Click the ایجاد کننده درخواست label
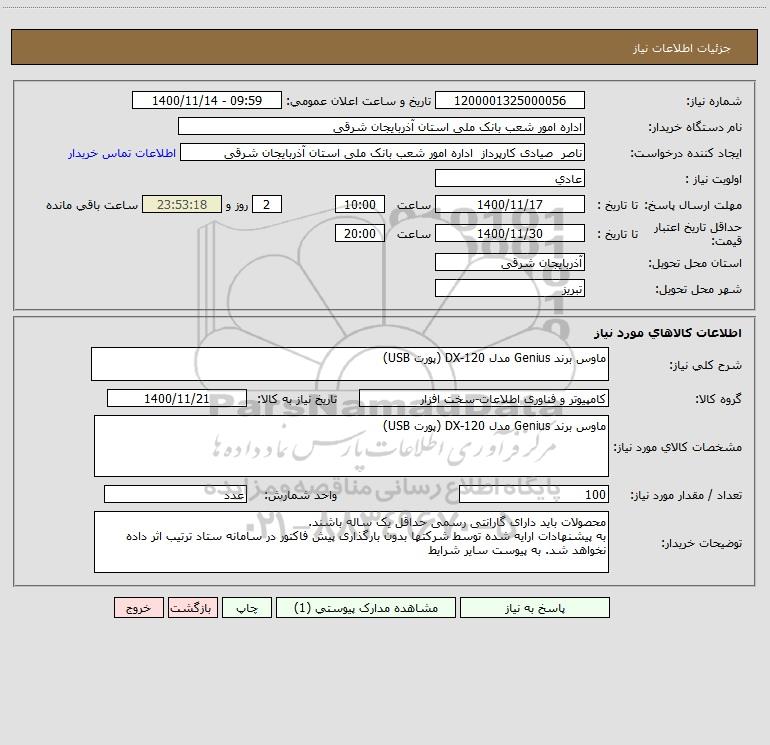Viewport: 770px width, 745px height. click(686, 154)
